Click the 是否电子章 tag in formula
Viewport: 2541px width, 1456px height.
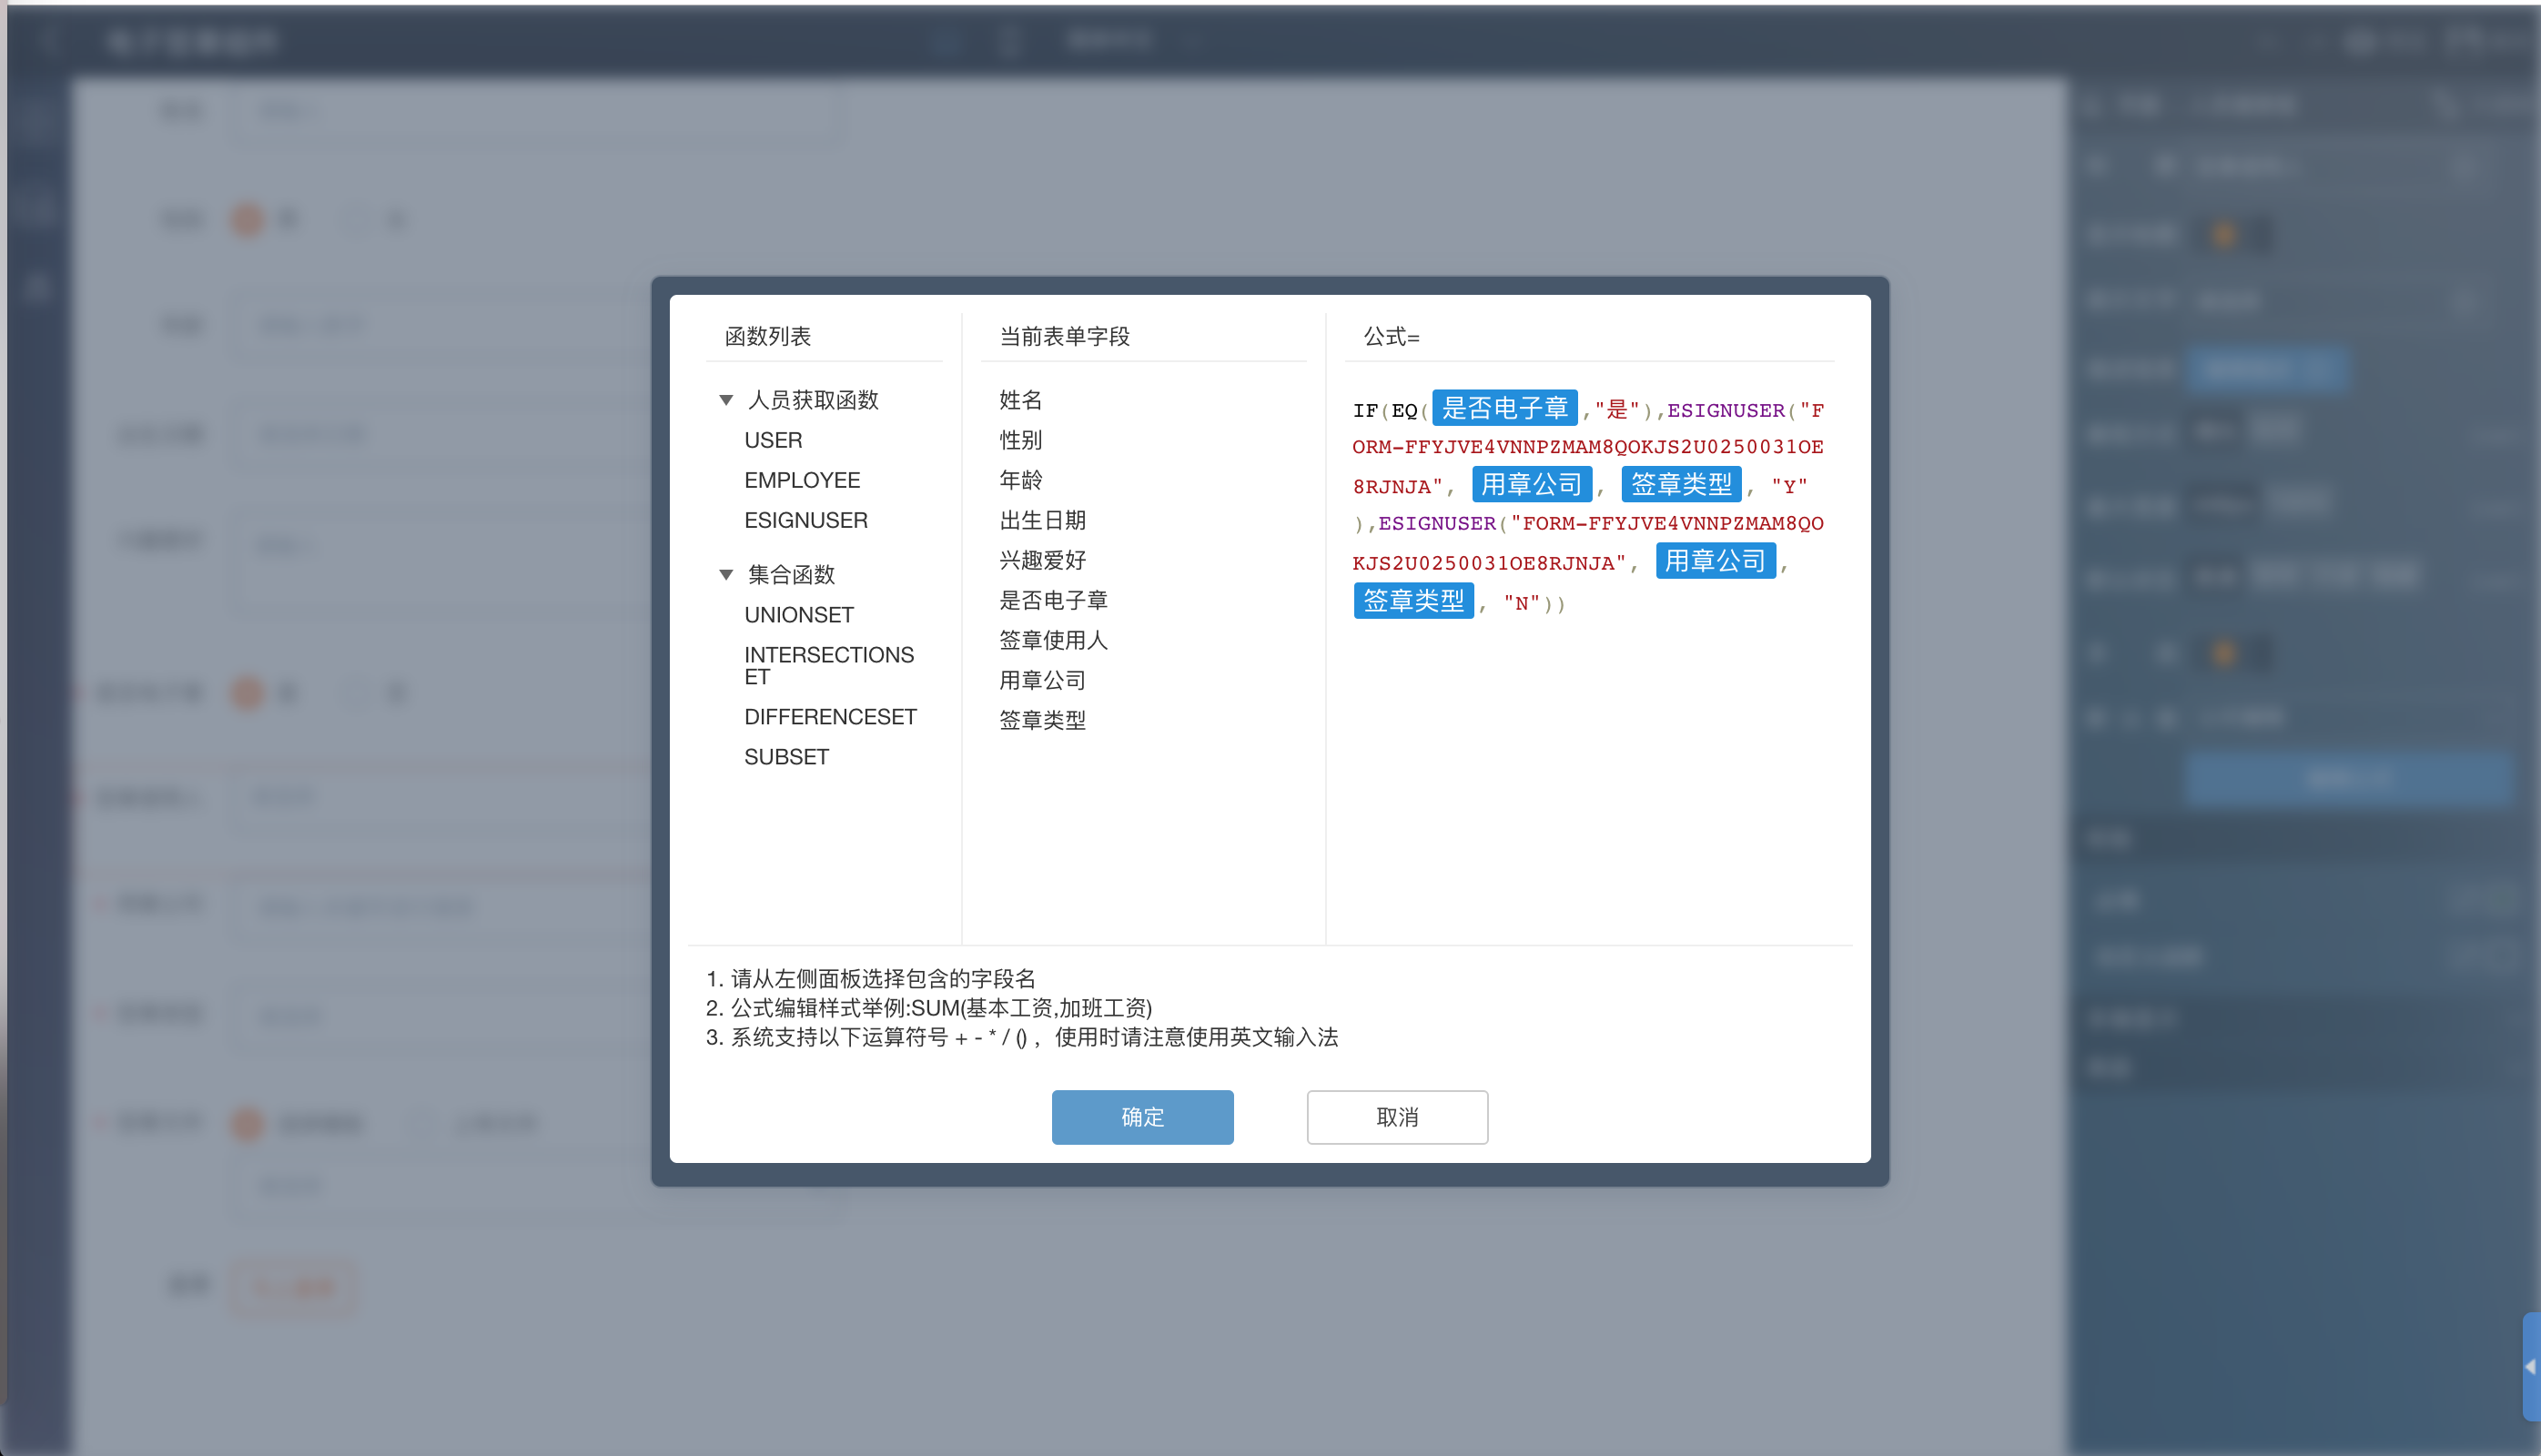1504,408
